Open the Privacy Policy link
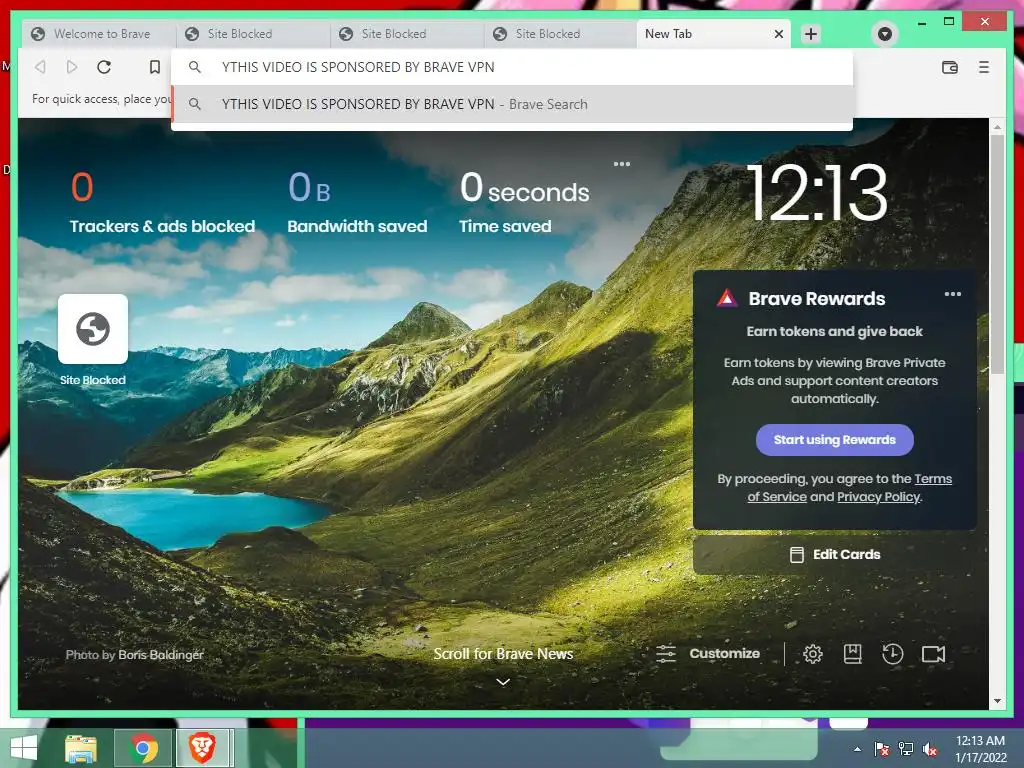1024x768 pixels. coord(878,497)
